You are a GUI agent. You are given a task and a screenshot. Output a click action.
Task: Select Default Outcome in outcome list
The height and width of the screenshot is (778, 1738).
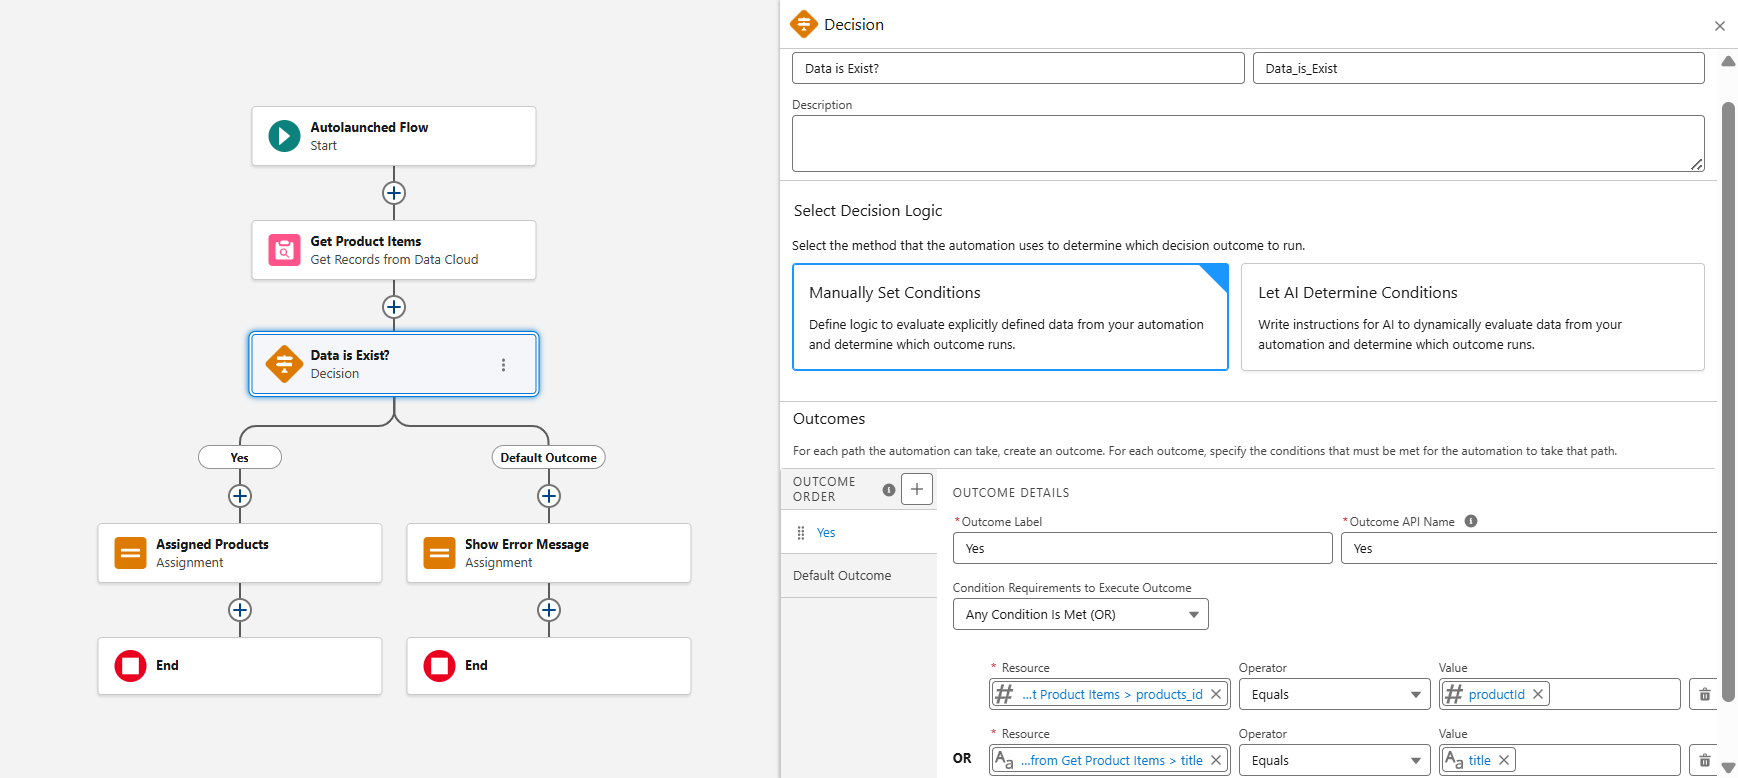point(842,576)
